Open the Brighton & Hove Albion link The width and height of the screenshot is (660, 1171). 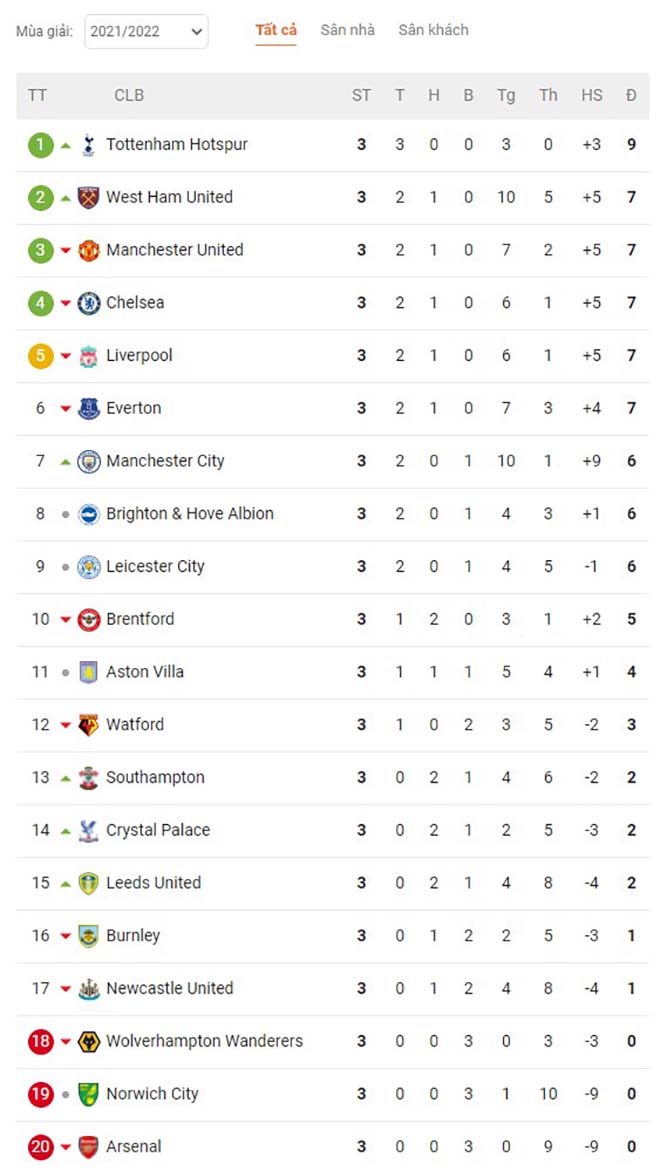pos(190,514)
